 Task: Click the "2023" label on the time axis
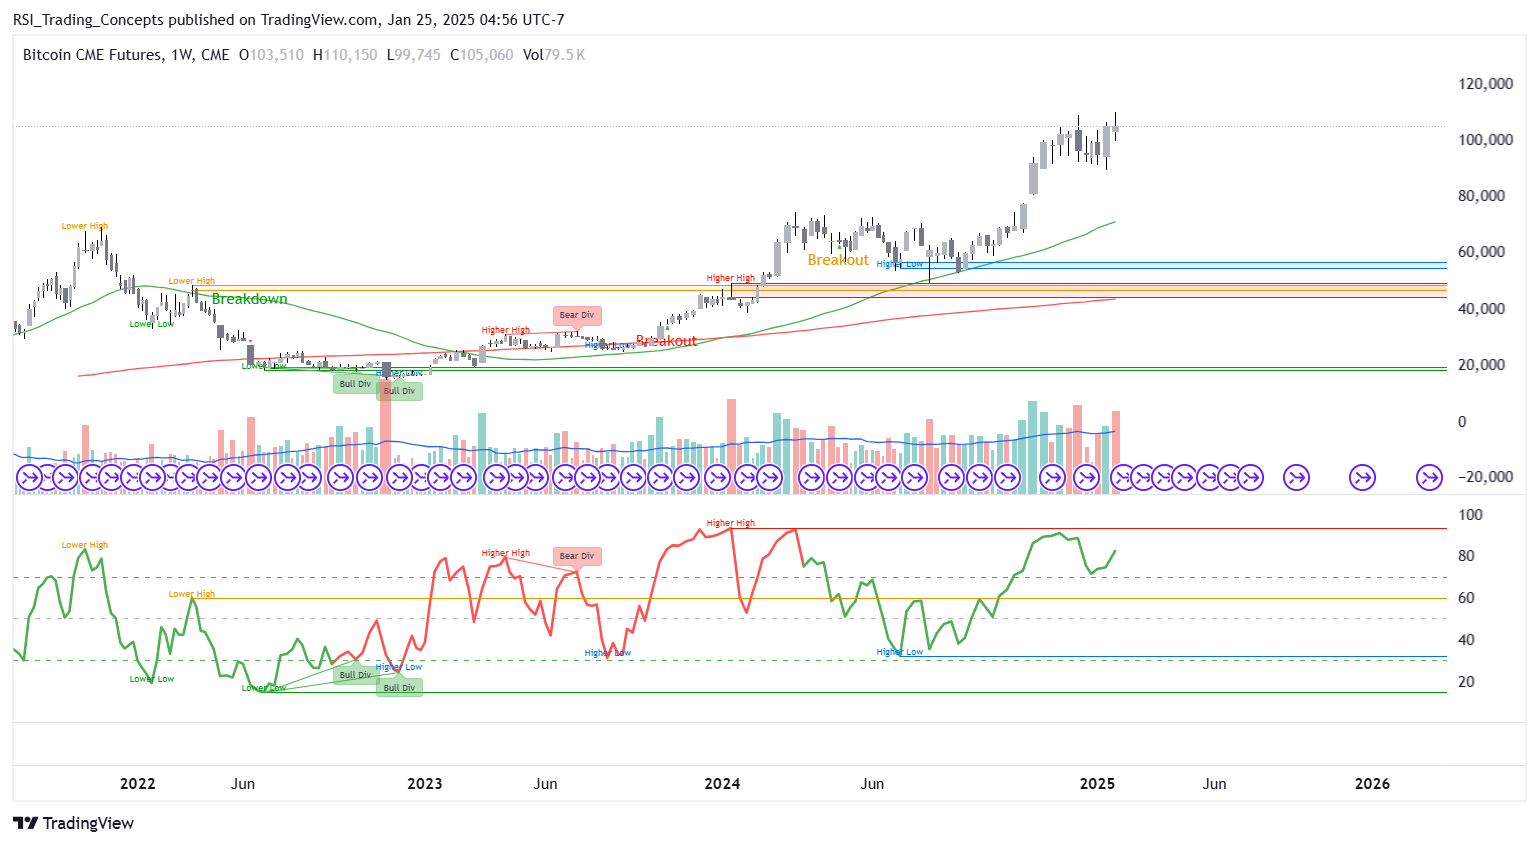pyautogui.click(x=425, y=784)
